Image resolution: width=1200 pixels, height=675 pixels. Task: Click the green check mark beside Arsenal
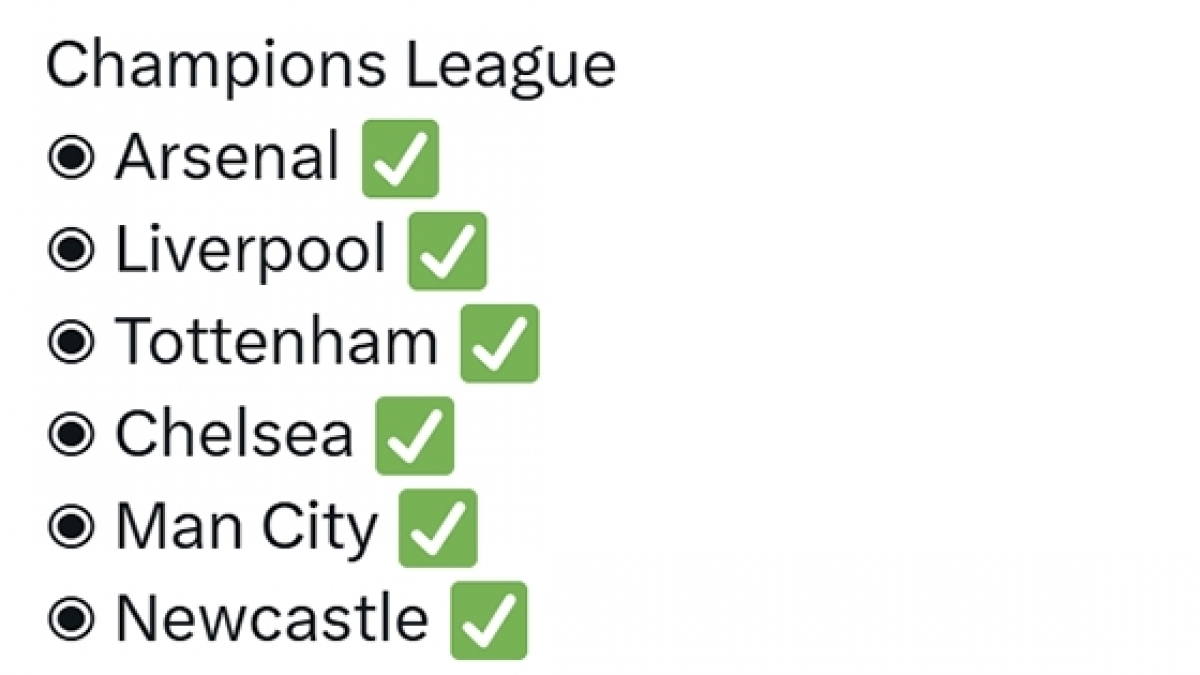[x=400, y=158]
